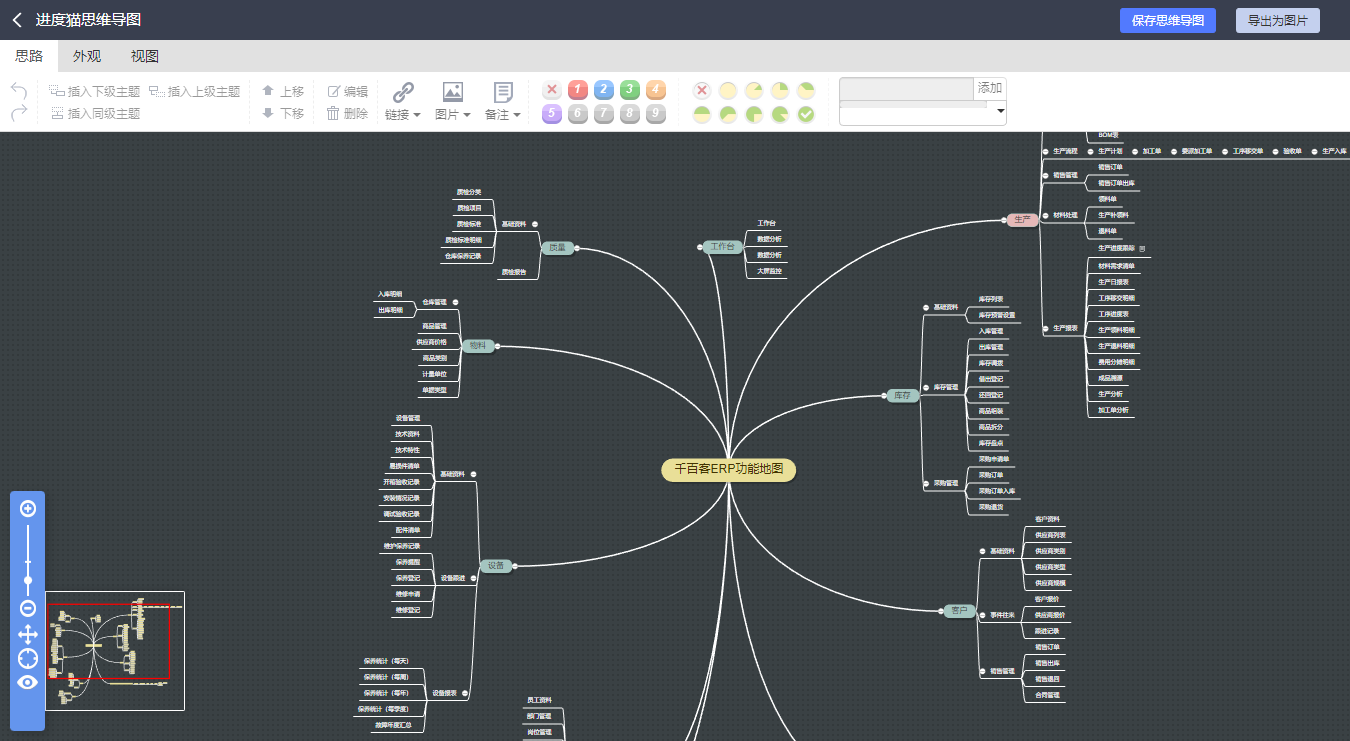Select the 生产 node
Viewport: 1350px width, 741px height.
click(1022, 219)
